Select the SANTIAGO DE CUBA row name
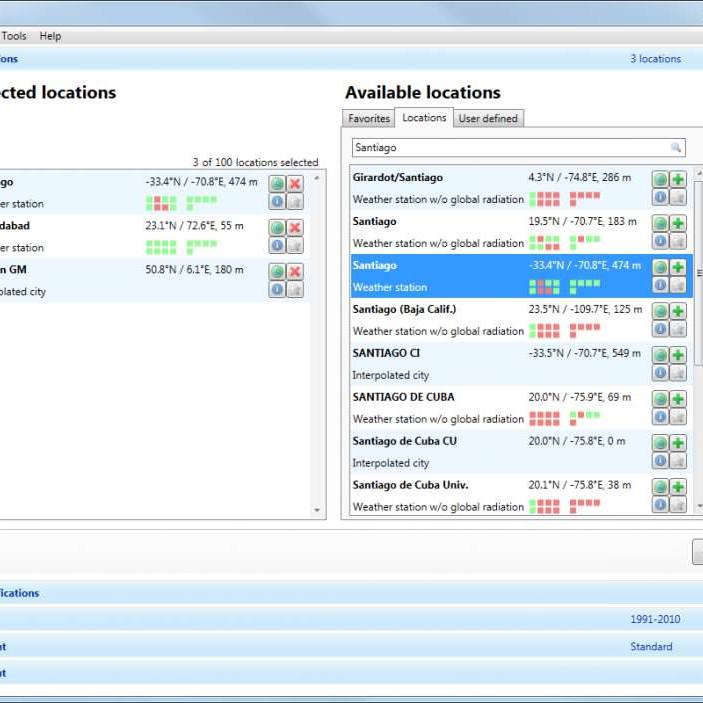Image resolution: width=703 pixels, height=703 pixels. [404, 397]
